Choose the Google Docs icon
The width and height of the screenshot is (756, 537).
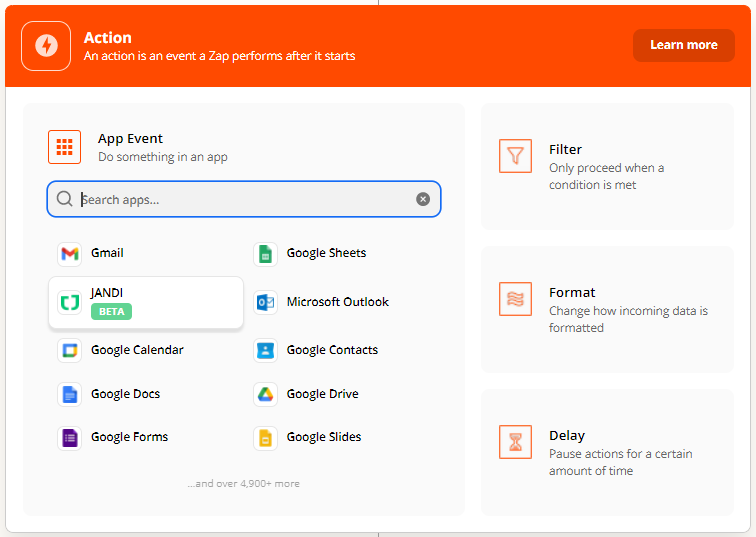(69, 394)
